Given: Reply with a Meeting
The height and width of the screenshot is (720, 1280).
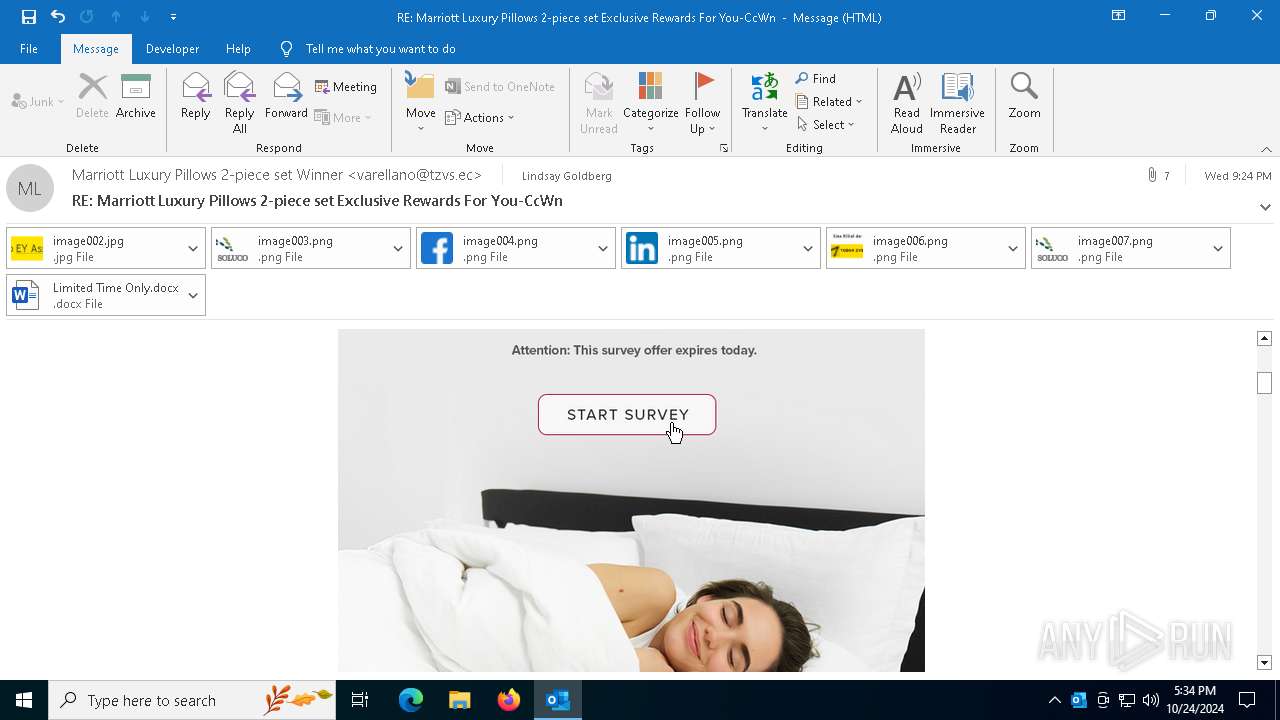Looking at the screenshot, I should pos(346,87).
